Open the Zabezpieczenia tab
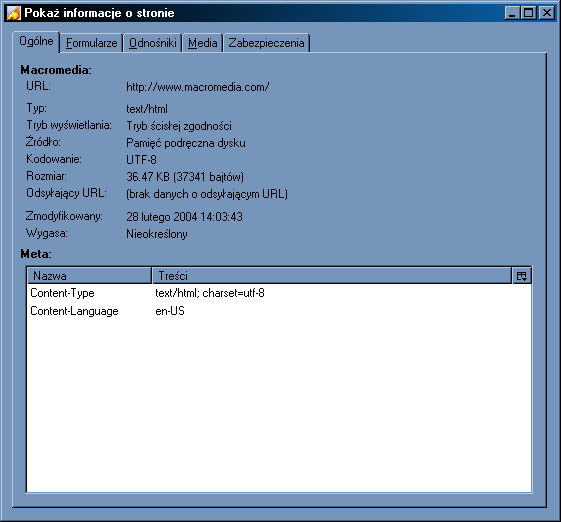This screenshot has height=522, width=561. [266, 43]
